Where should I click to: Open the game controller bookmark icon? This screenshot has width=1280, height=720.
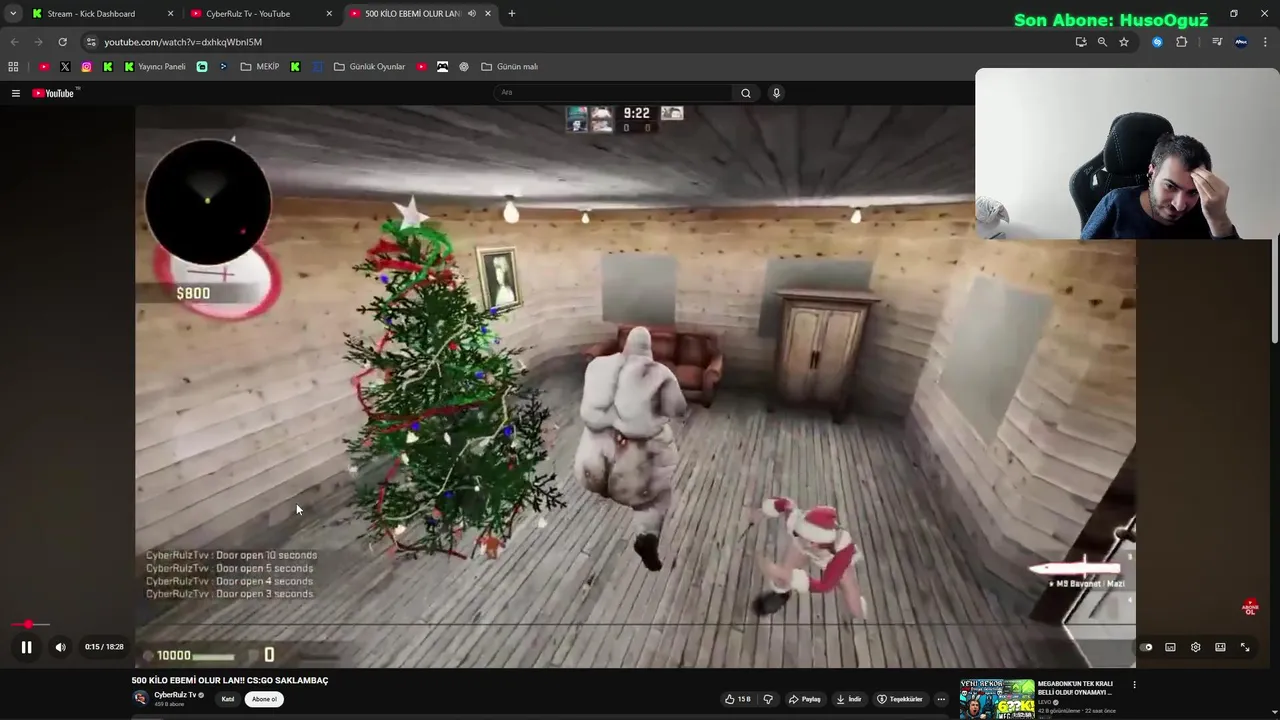click(442, 67)
